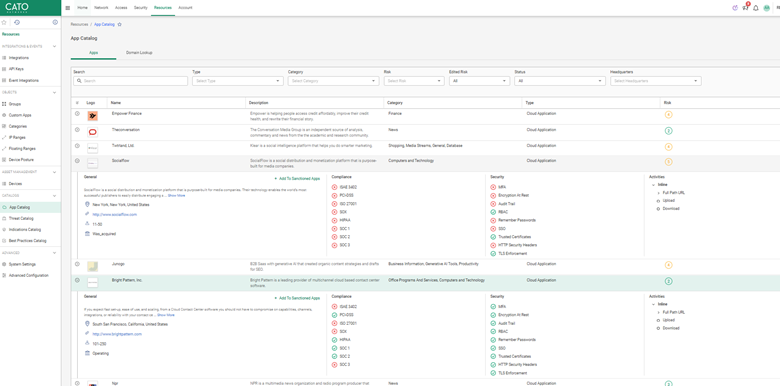
Task: Open the Risk filter dropdown
Action: click(x=414, y=81)
